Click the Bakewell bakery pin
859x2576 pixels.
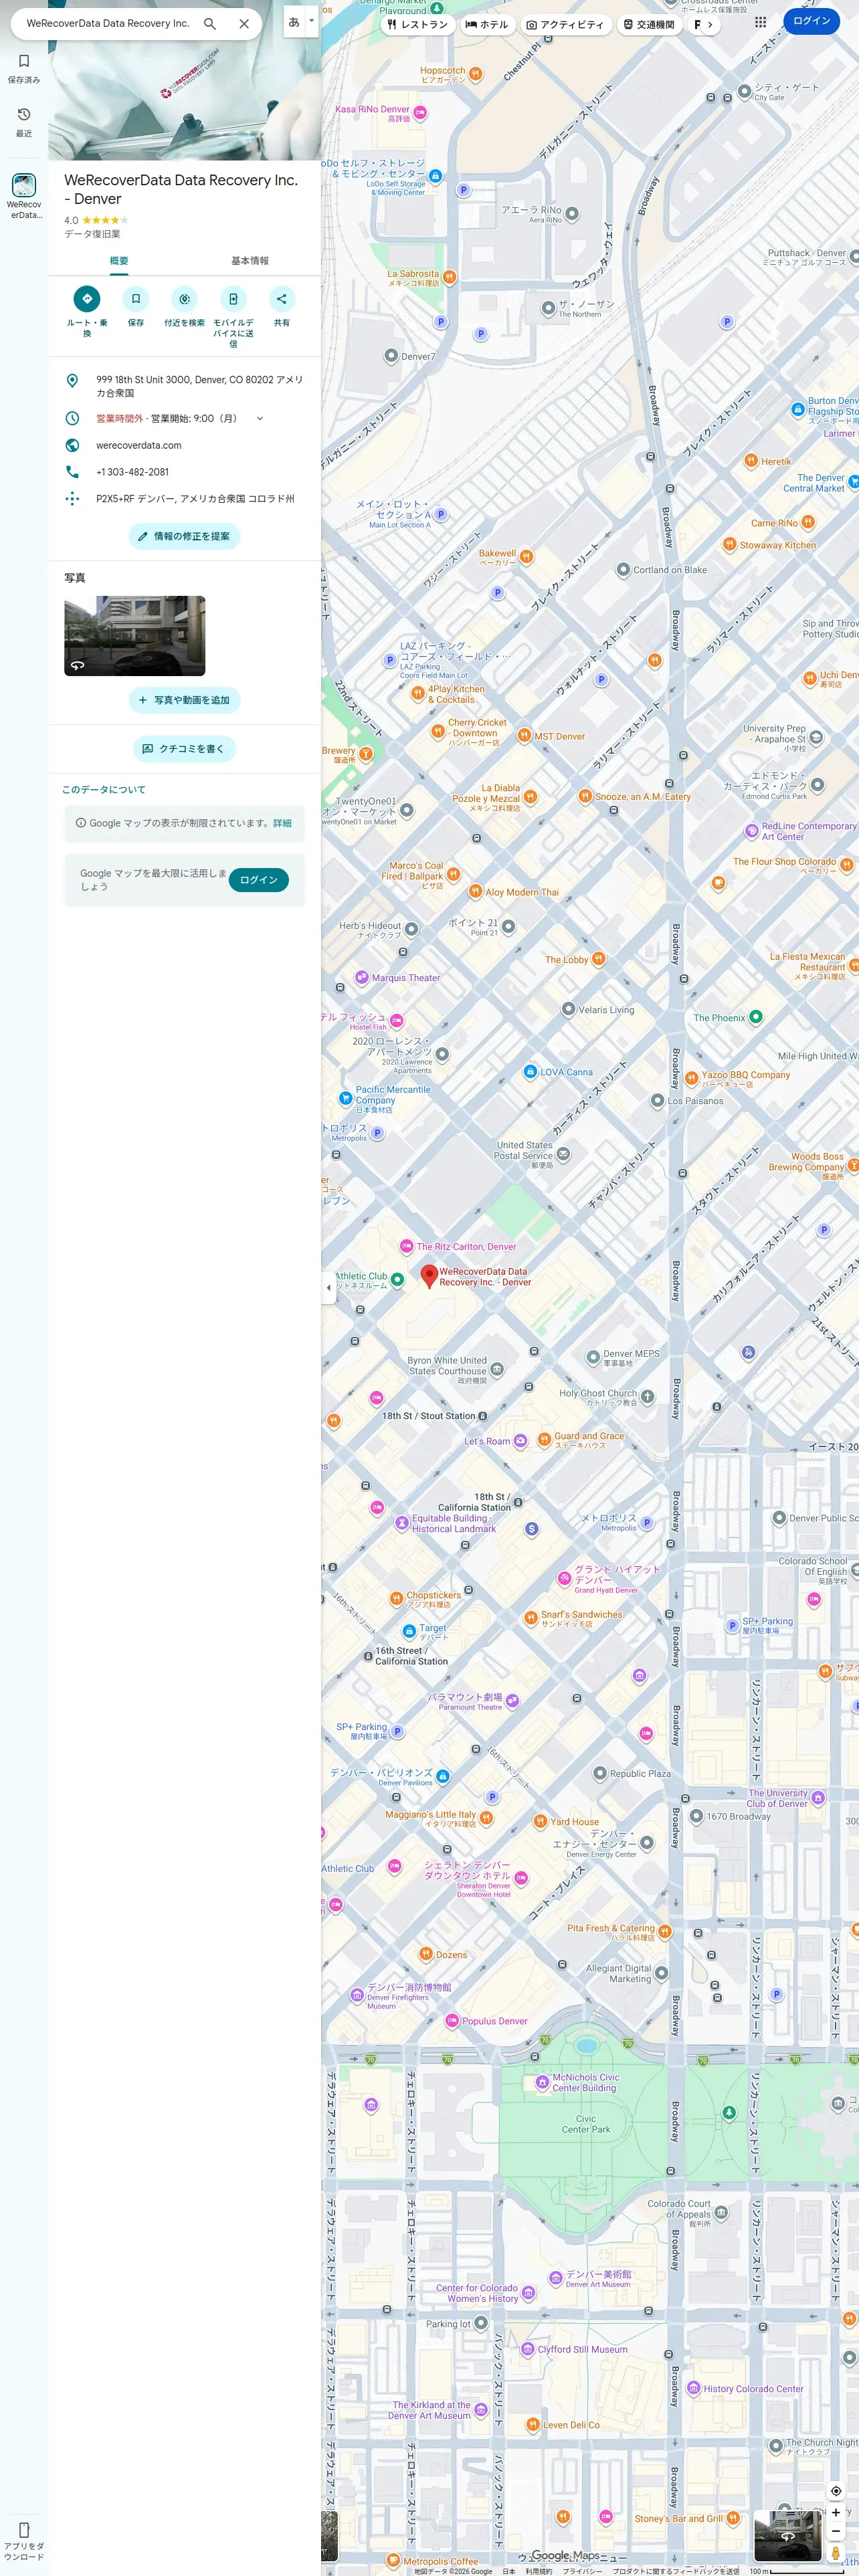pyautogui.click(x=526, y=557)
